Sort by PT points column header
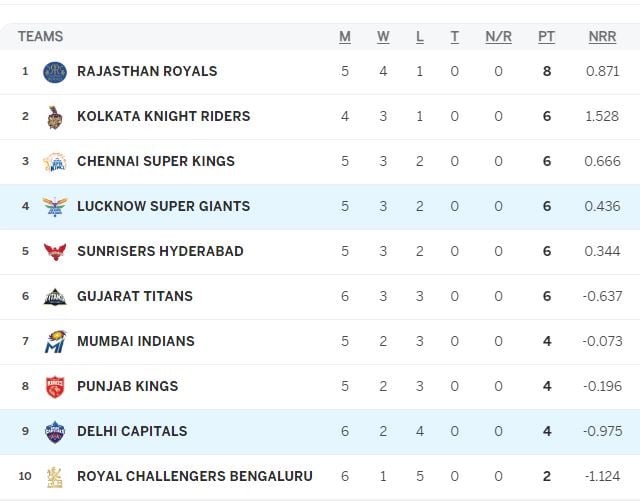 546,37
